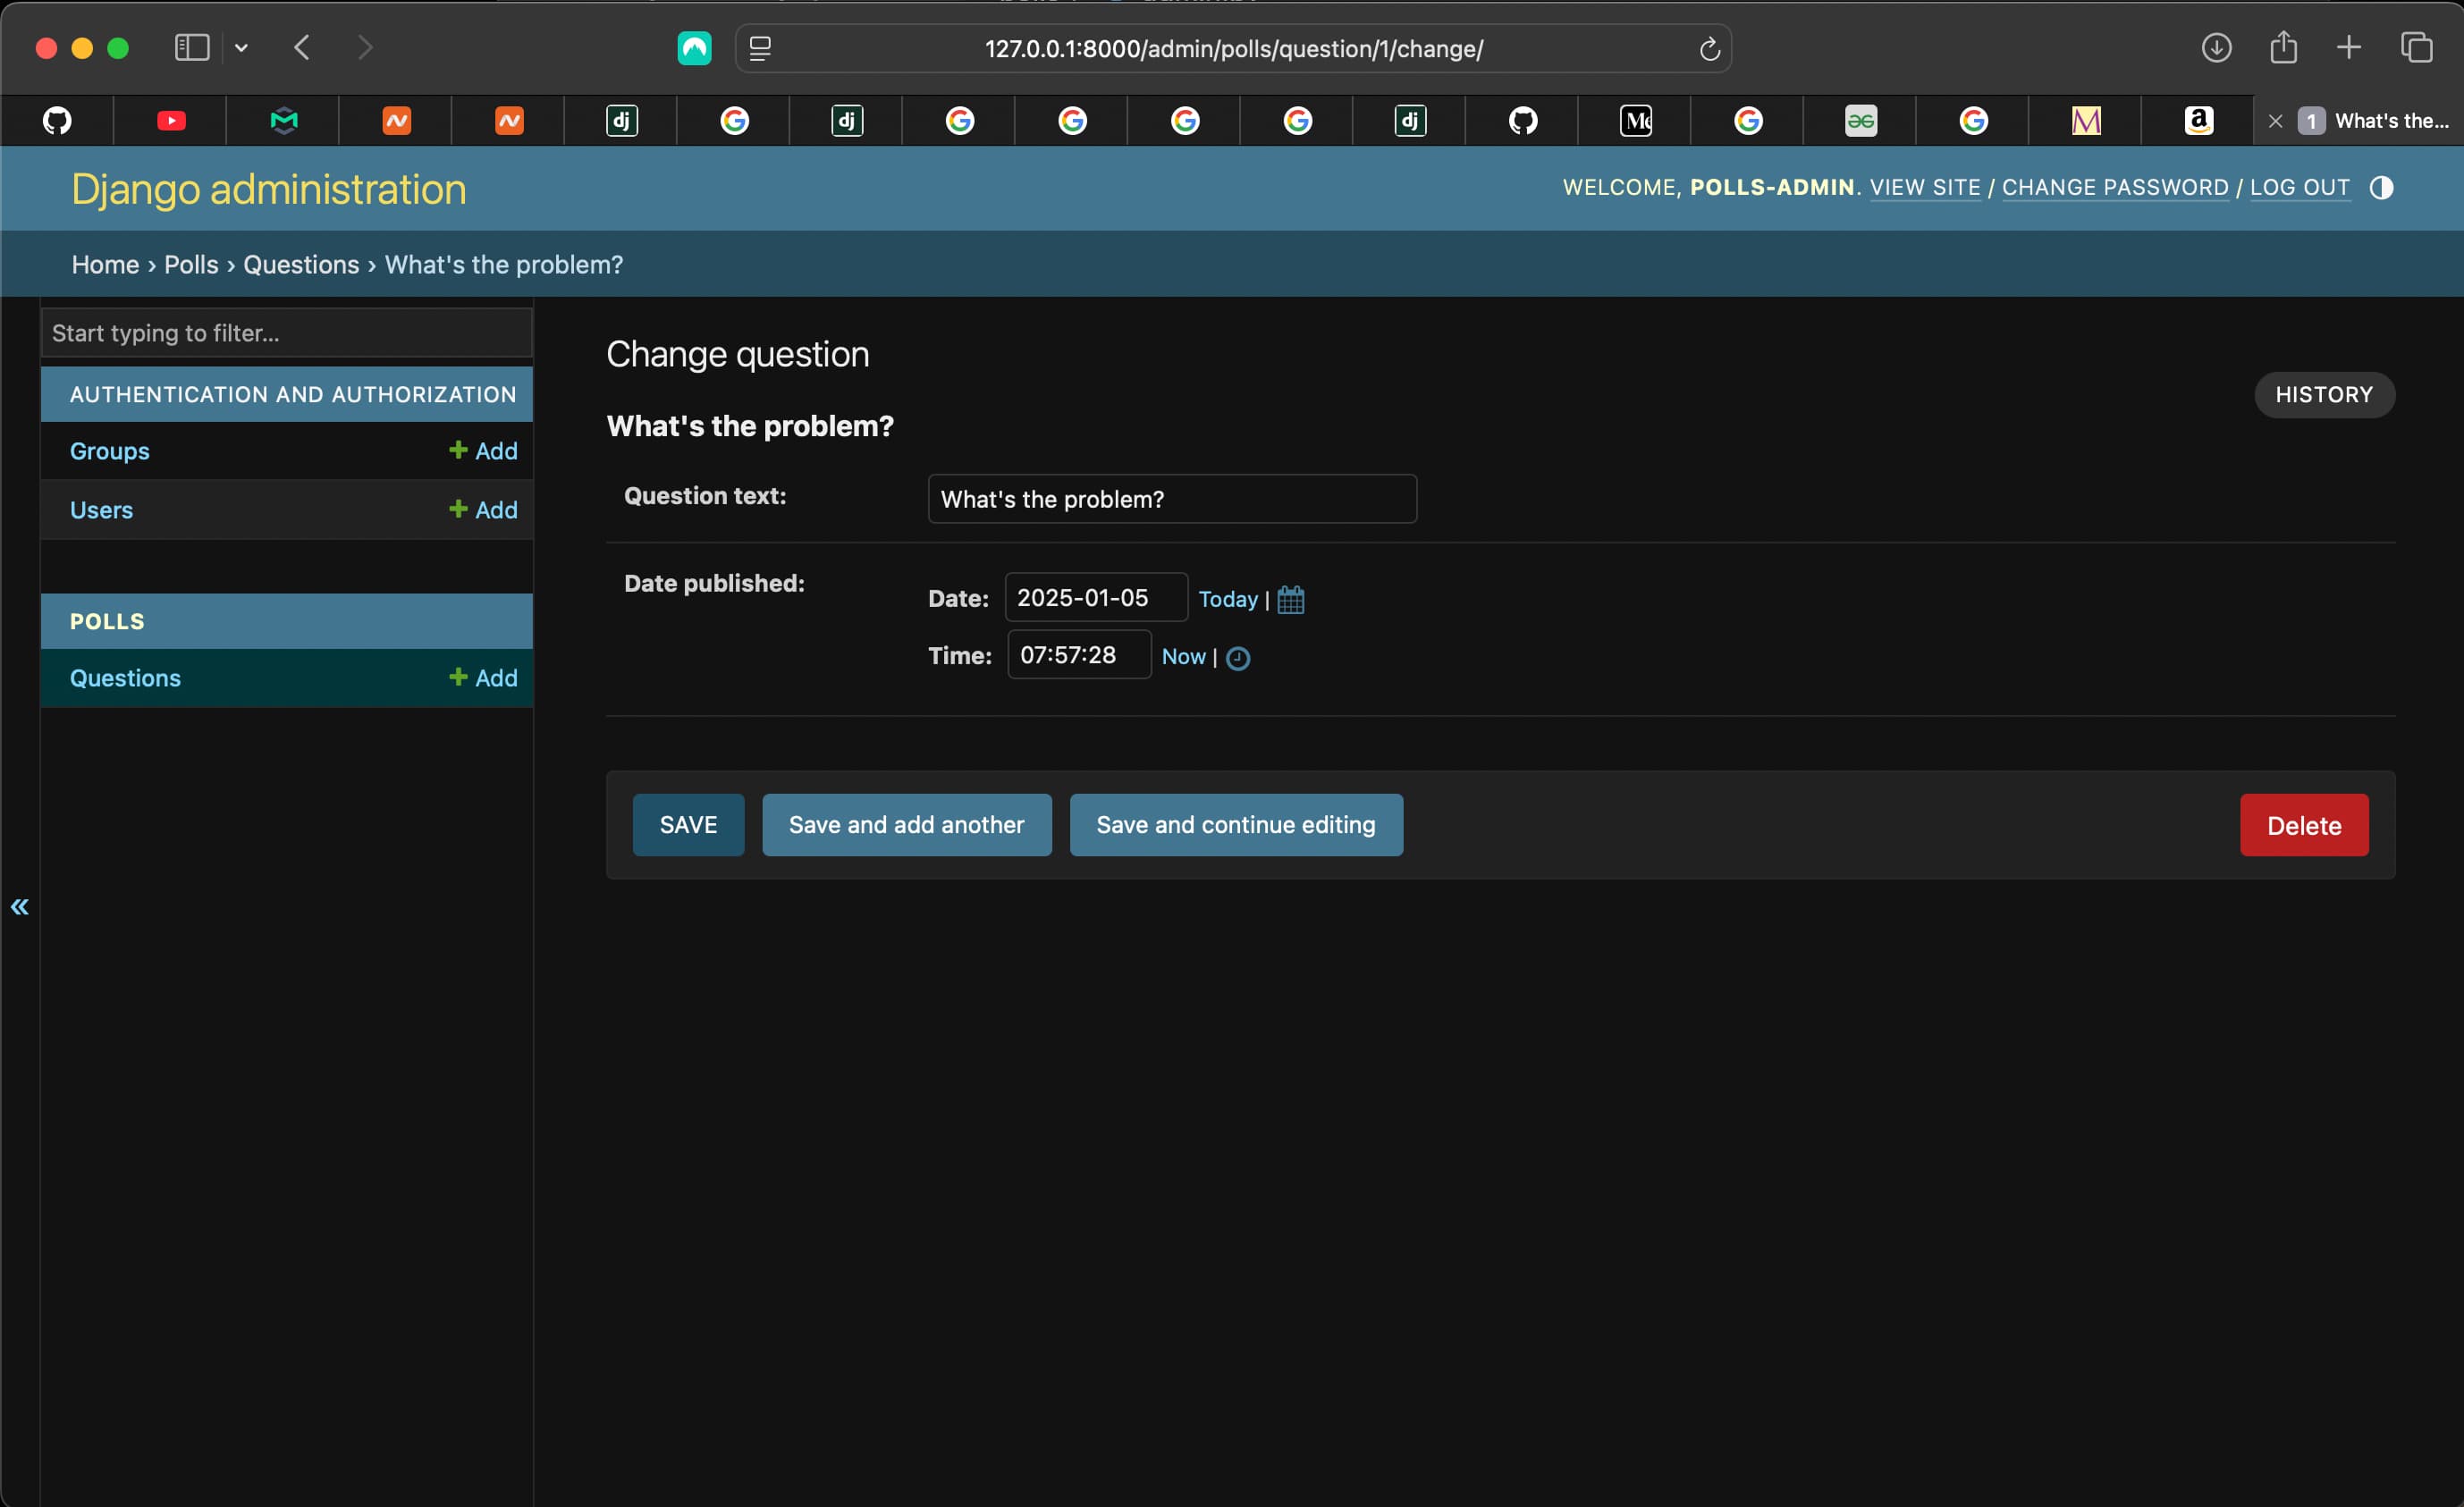Open the View Site link
Screen dimensions: 2464x1507
coord(1925,187)
